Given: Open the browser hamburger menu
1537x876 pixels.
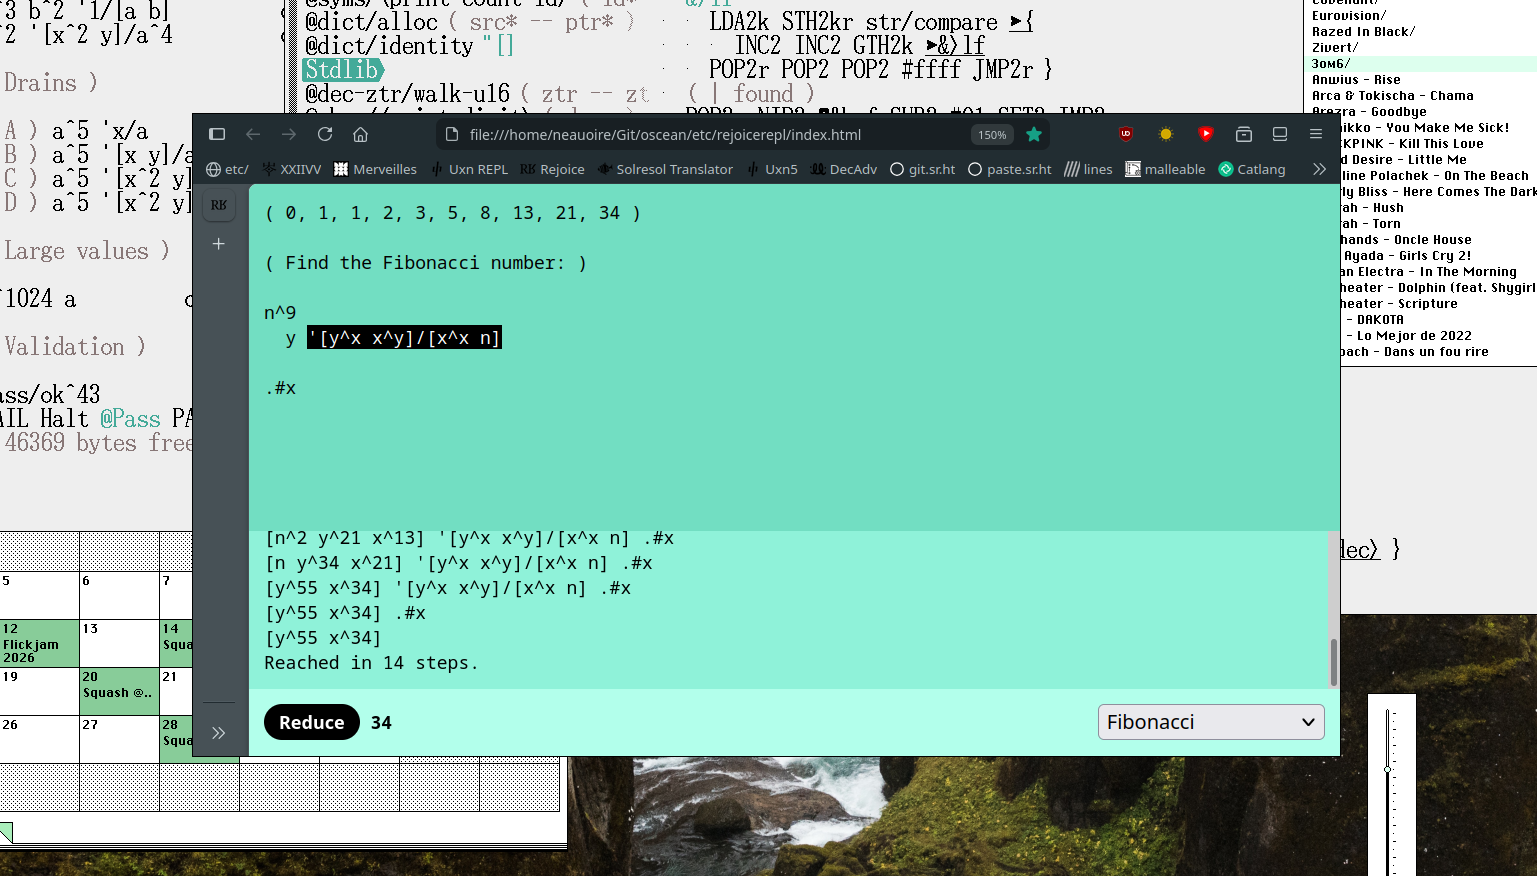Looking at the screenshot, I should (1316, 134).
